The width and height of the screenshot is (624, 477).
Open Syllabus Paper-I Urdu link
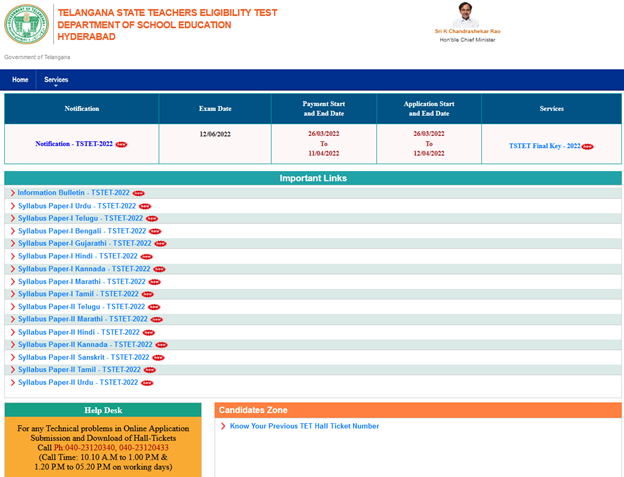77,206
